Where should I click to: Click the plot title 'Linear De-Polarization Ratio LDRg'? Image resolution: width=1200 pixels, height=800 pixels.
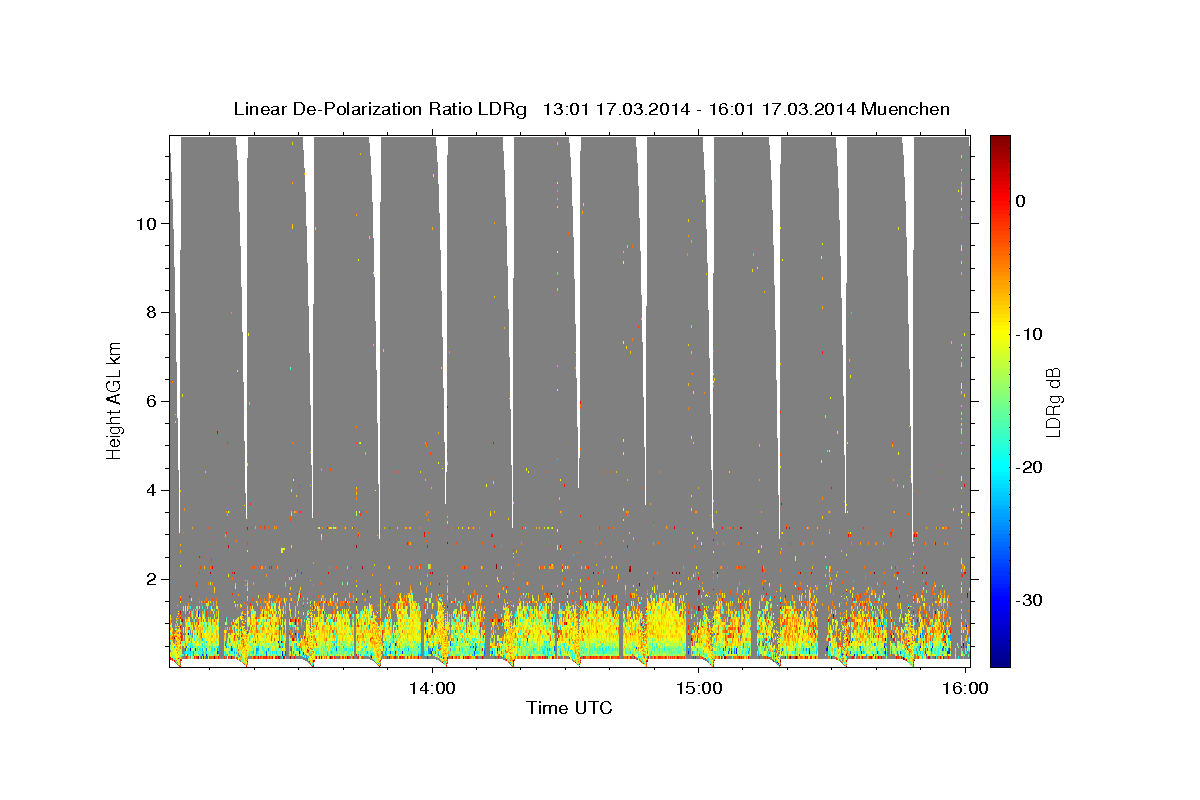click(379, 109)
